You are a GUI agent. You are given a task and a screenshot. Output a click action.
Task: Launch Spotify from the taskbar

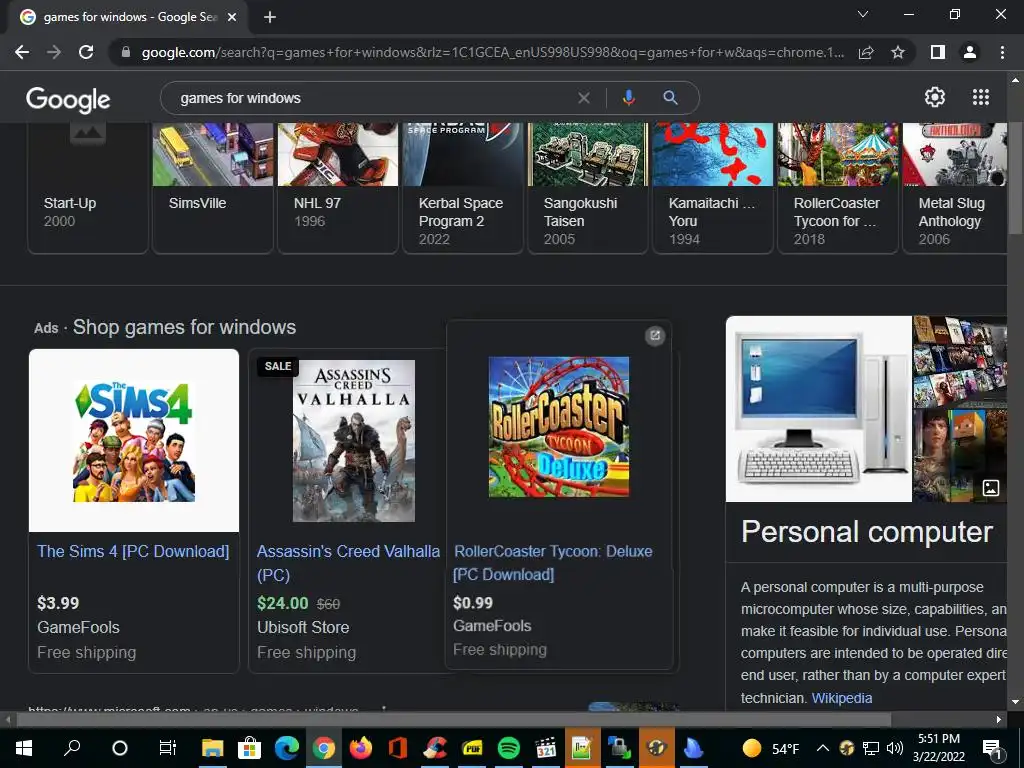[509, 748]
